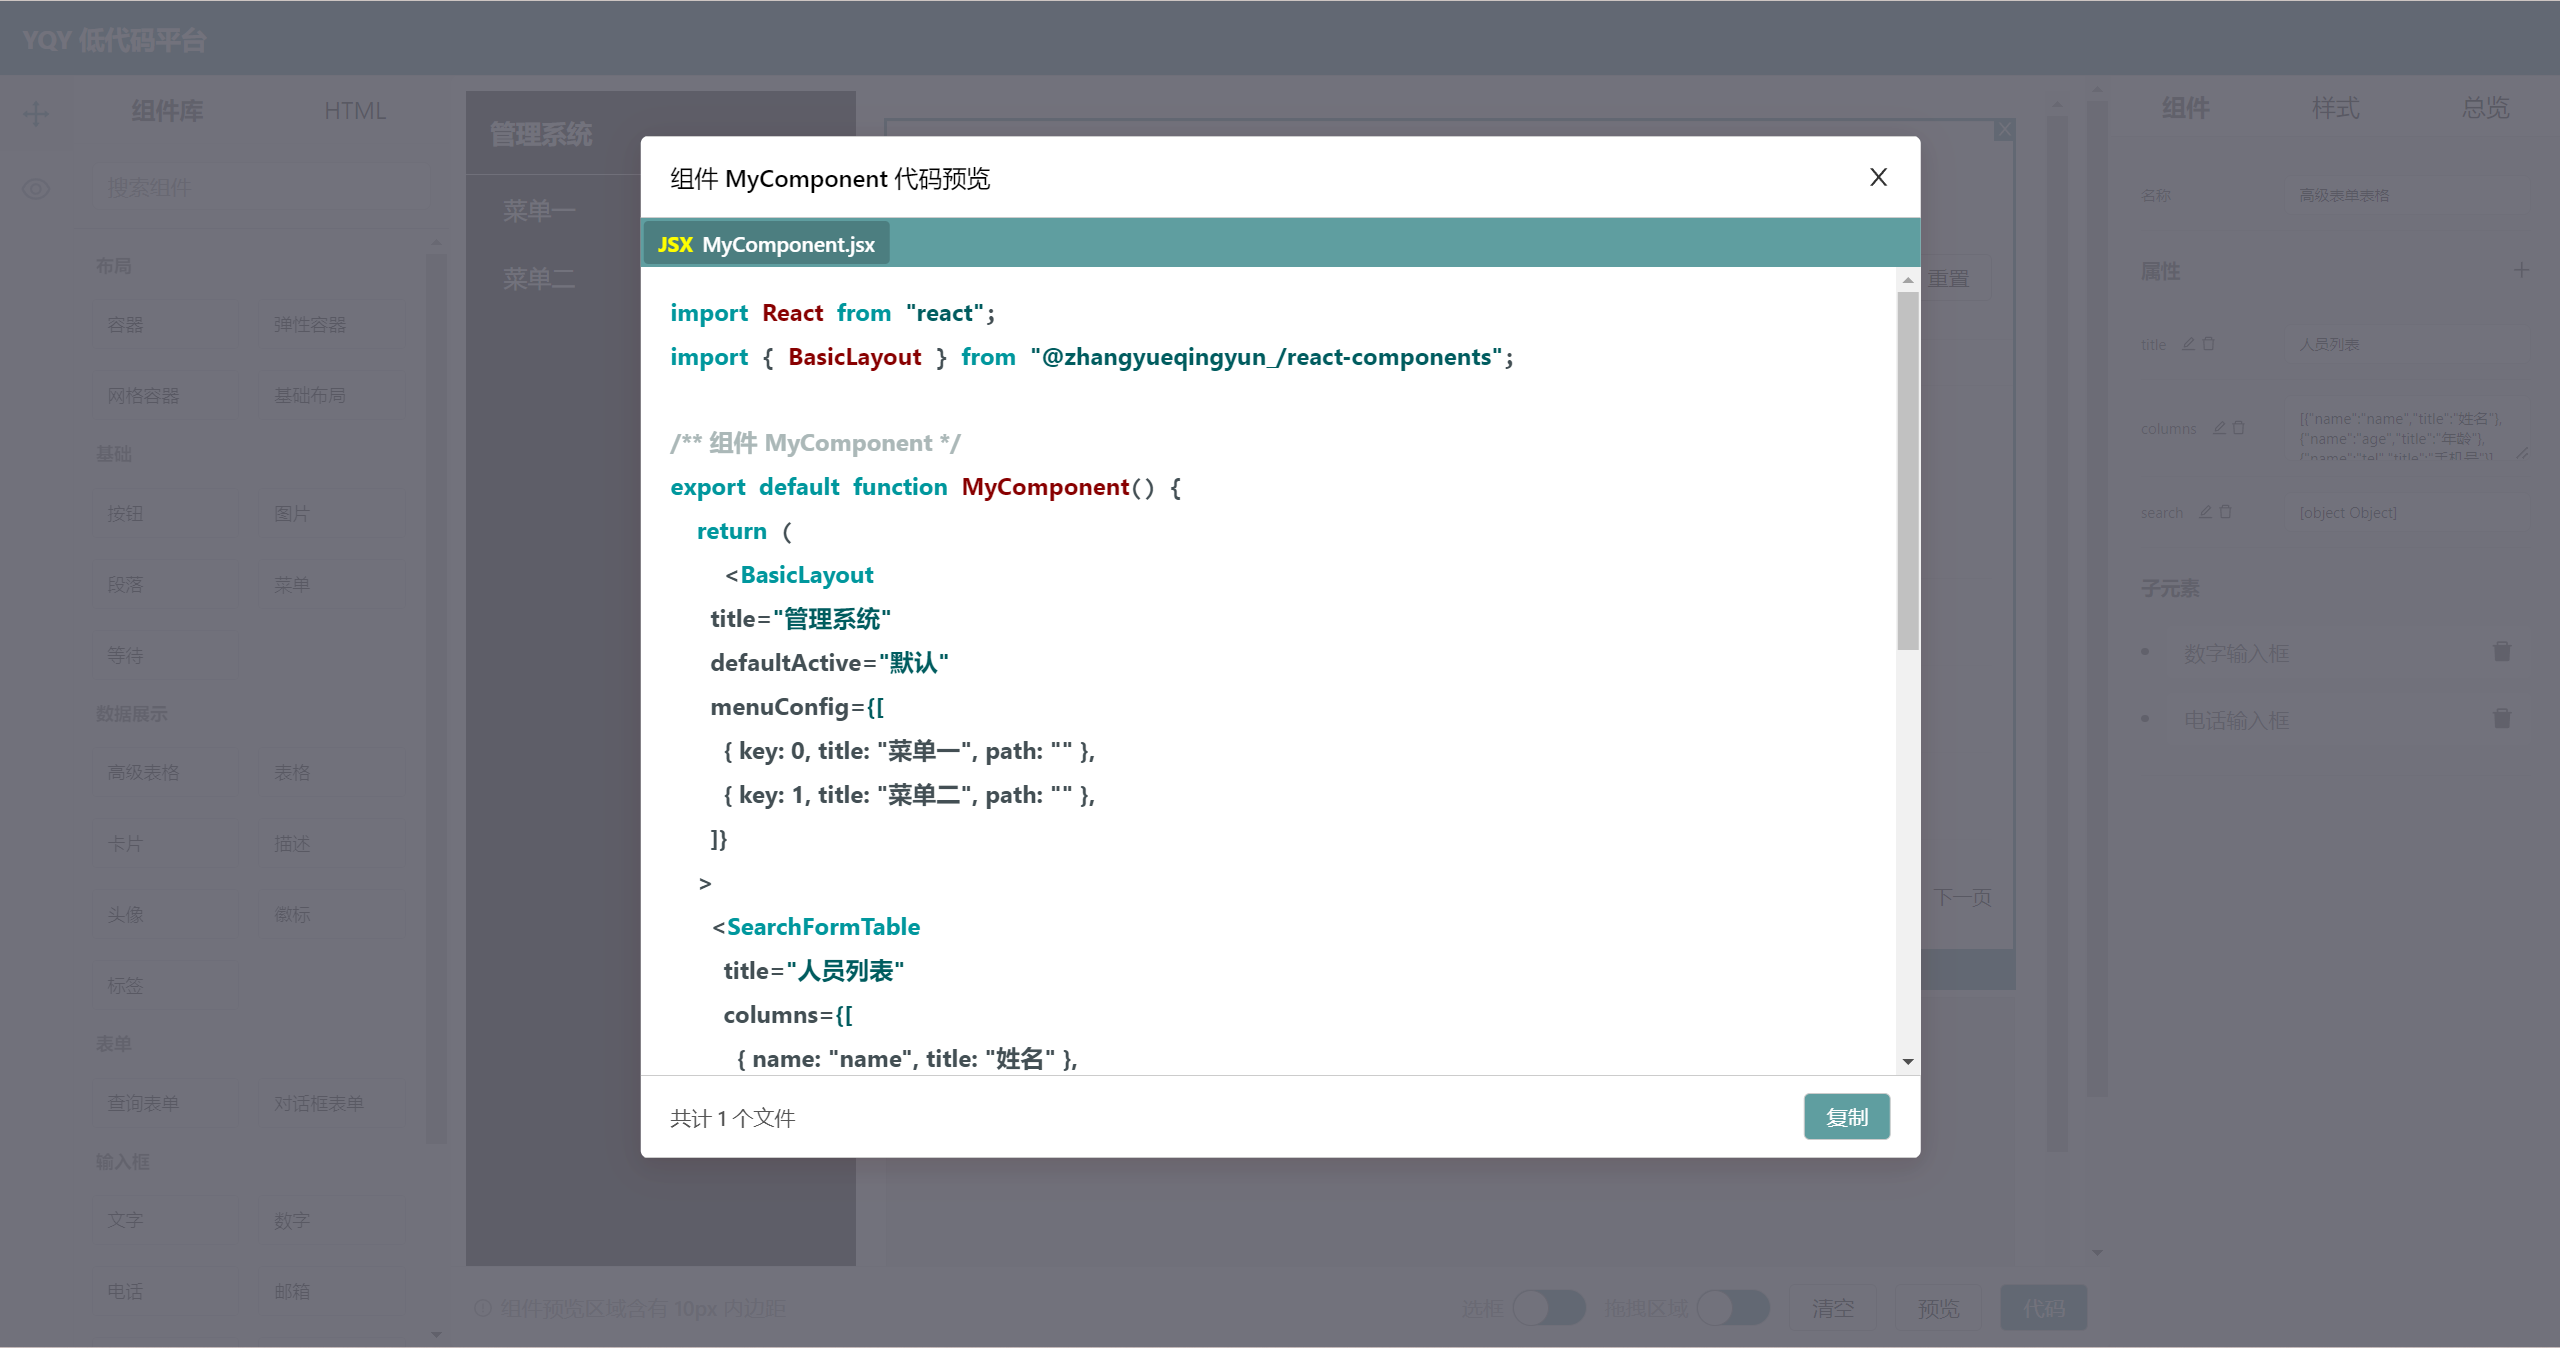The width and height of the screenshot is (2560, 1348).
Task: Toggle the eye icon beside the search box
Action: (x=36, y=189)
